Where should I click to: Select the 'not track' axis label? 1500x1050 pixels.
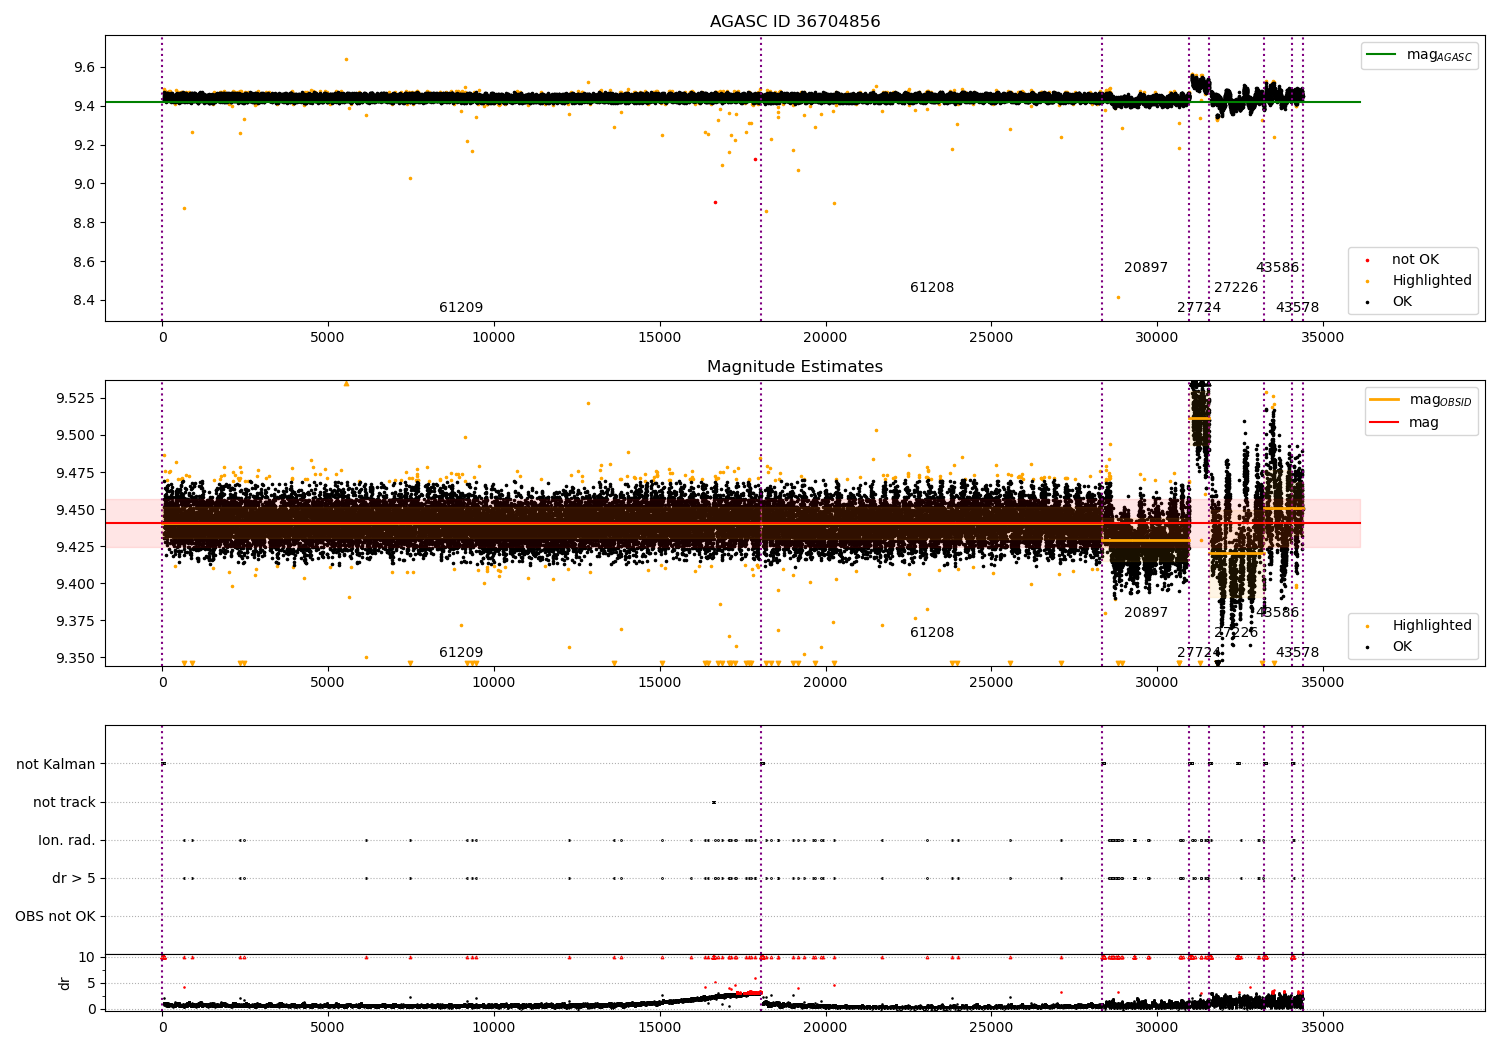tap(64, 802)
